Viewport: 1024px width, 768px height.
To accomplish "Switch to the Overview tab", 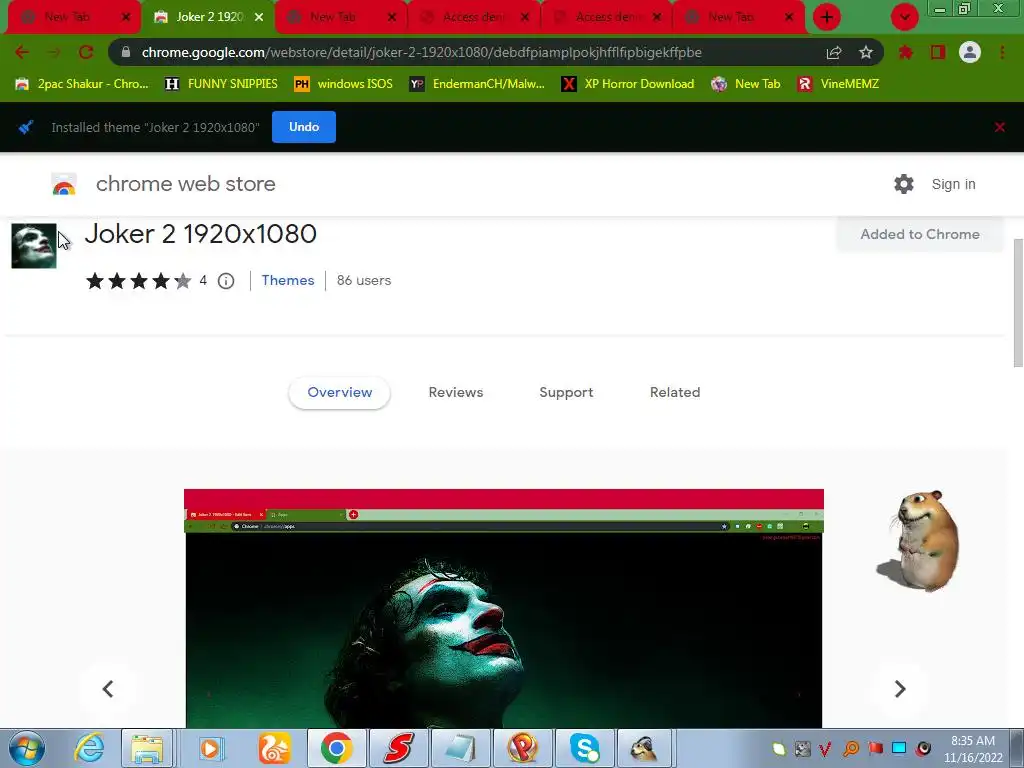I will (x=340, y=392).
